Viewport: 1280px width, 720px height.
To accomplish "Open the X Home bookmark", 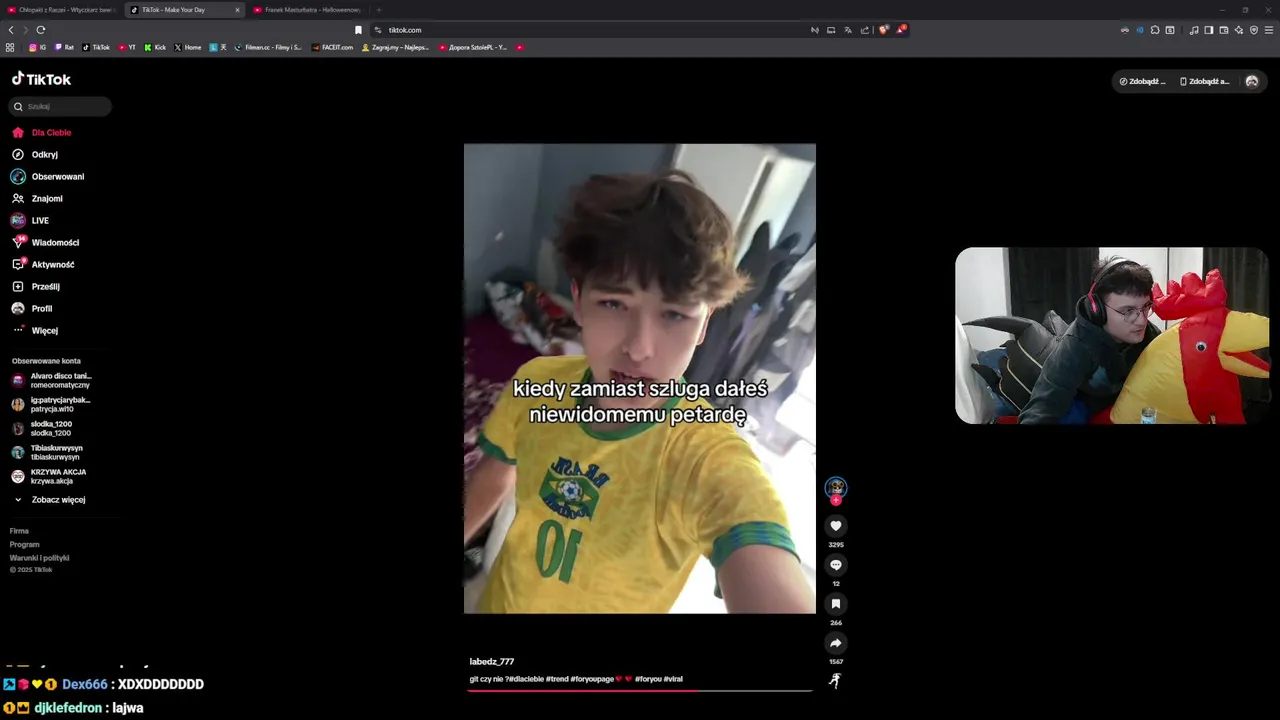I will pyautogui.click(x=188, y=47).
